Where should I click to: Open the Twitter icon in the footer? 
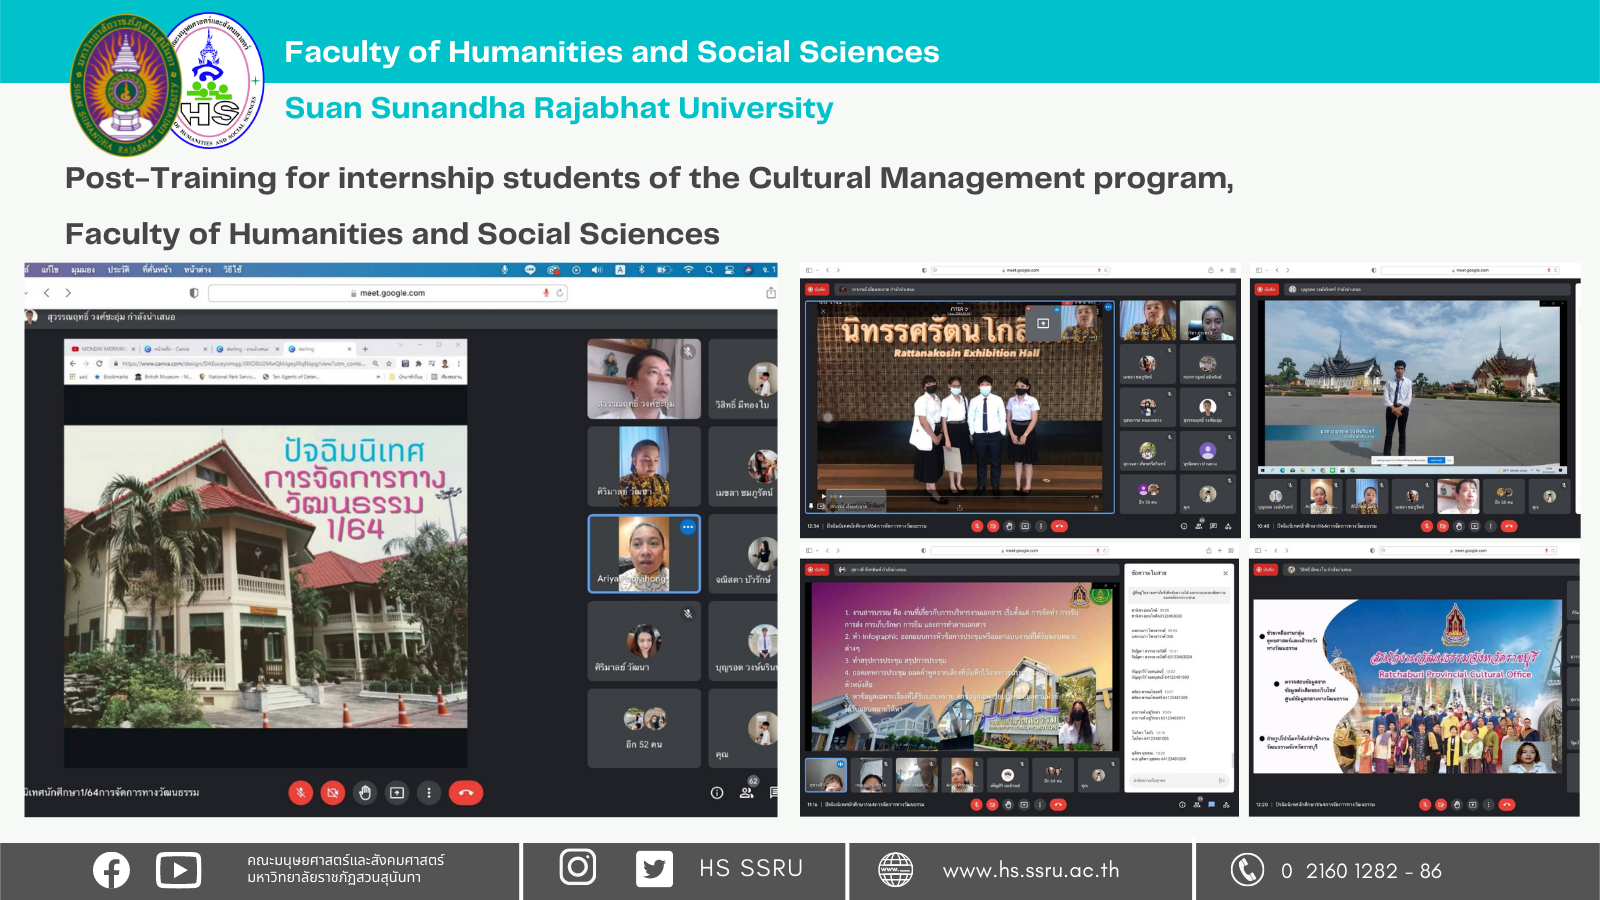coord(654,869)
